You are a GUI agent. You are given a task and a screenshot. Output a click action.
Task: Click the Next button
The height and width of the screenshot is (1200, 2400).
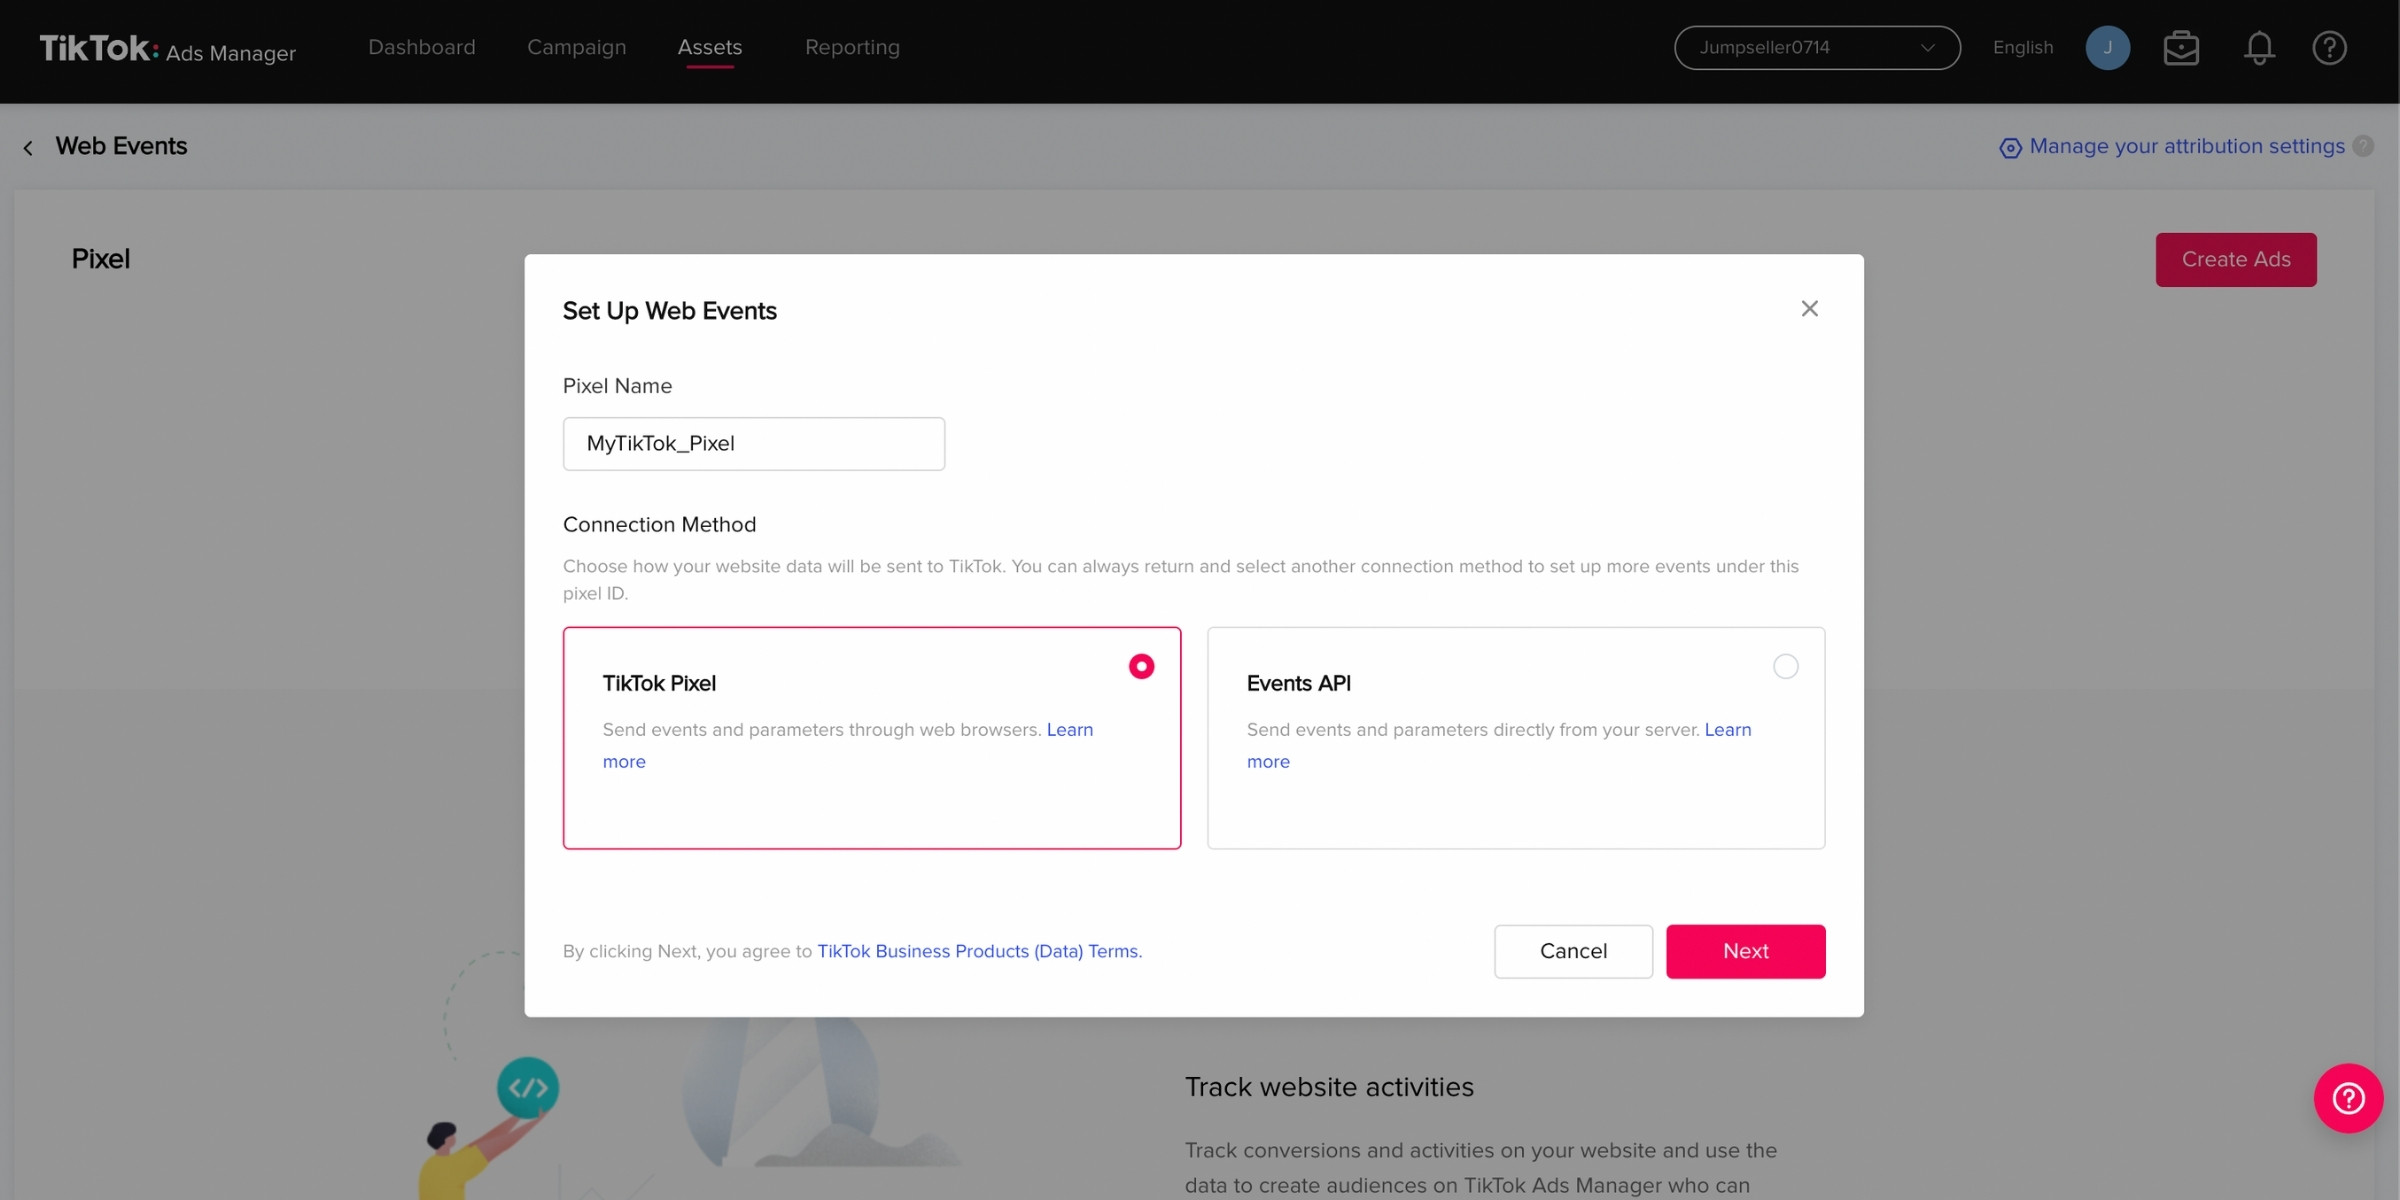1745,951
